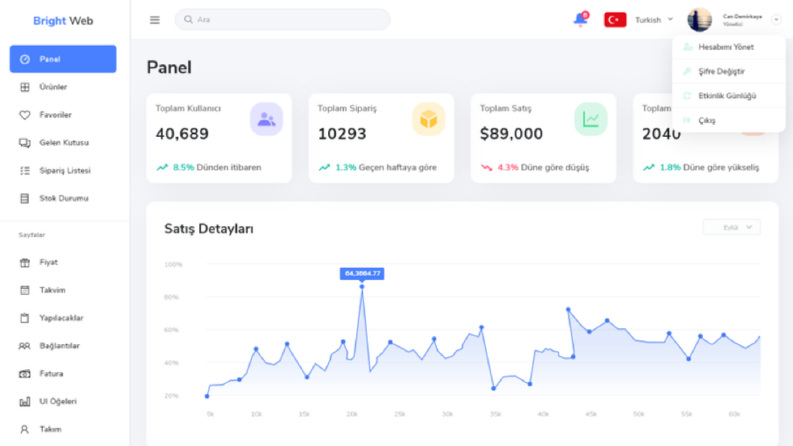Click the Can Demirkaya user name
Viewport: 793px width, 446px height.
pos(742,17)
